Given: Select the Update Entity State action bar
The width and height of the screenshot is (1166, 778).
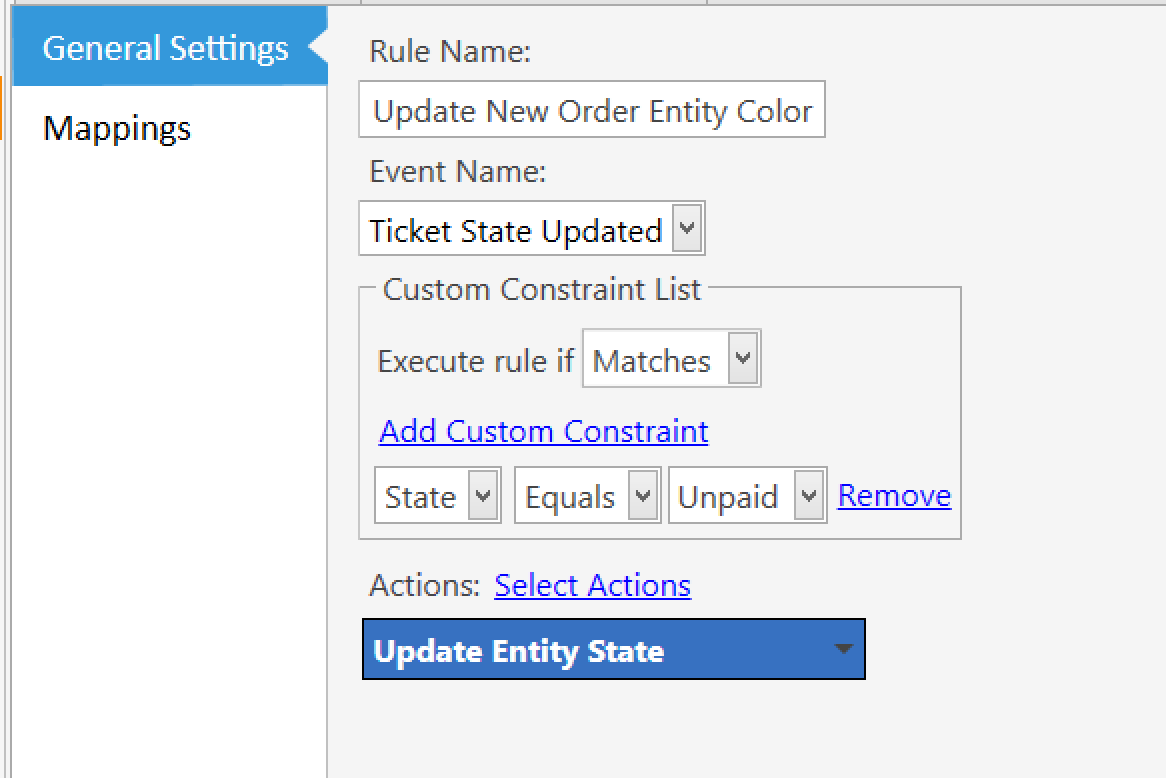Looking at the screenshot, I should (613, 649).
